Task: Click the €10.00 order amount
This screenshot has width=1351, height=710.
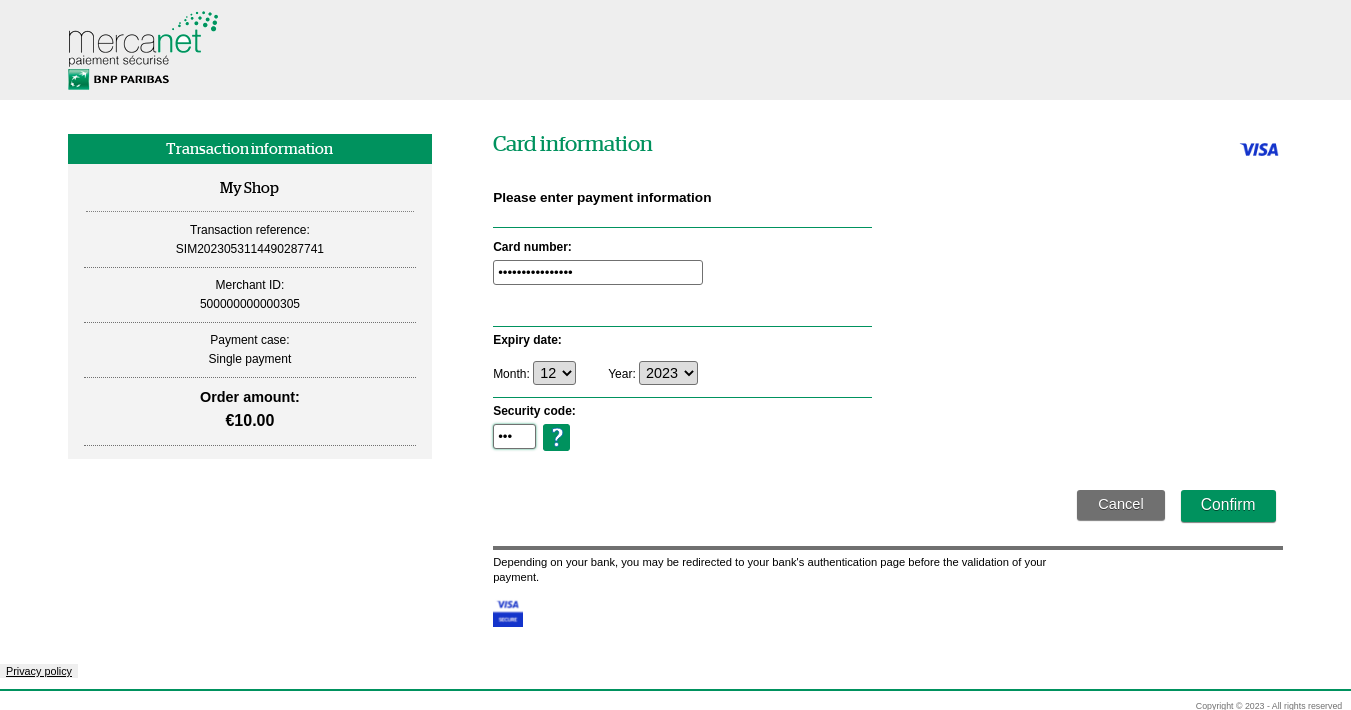Action: [x=249, y=421]
